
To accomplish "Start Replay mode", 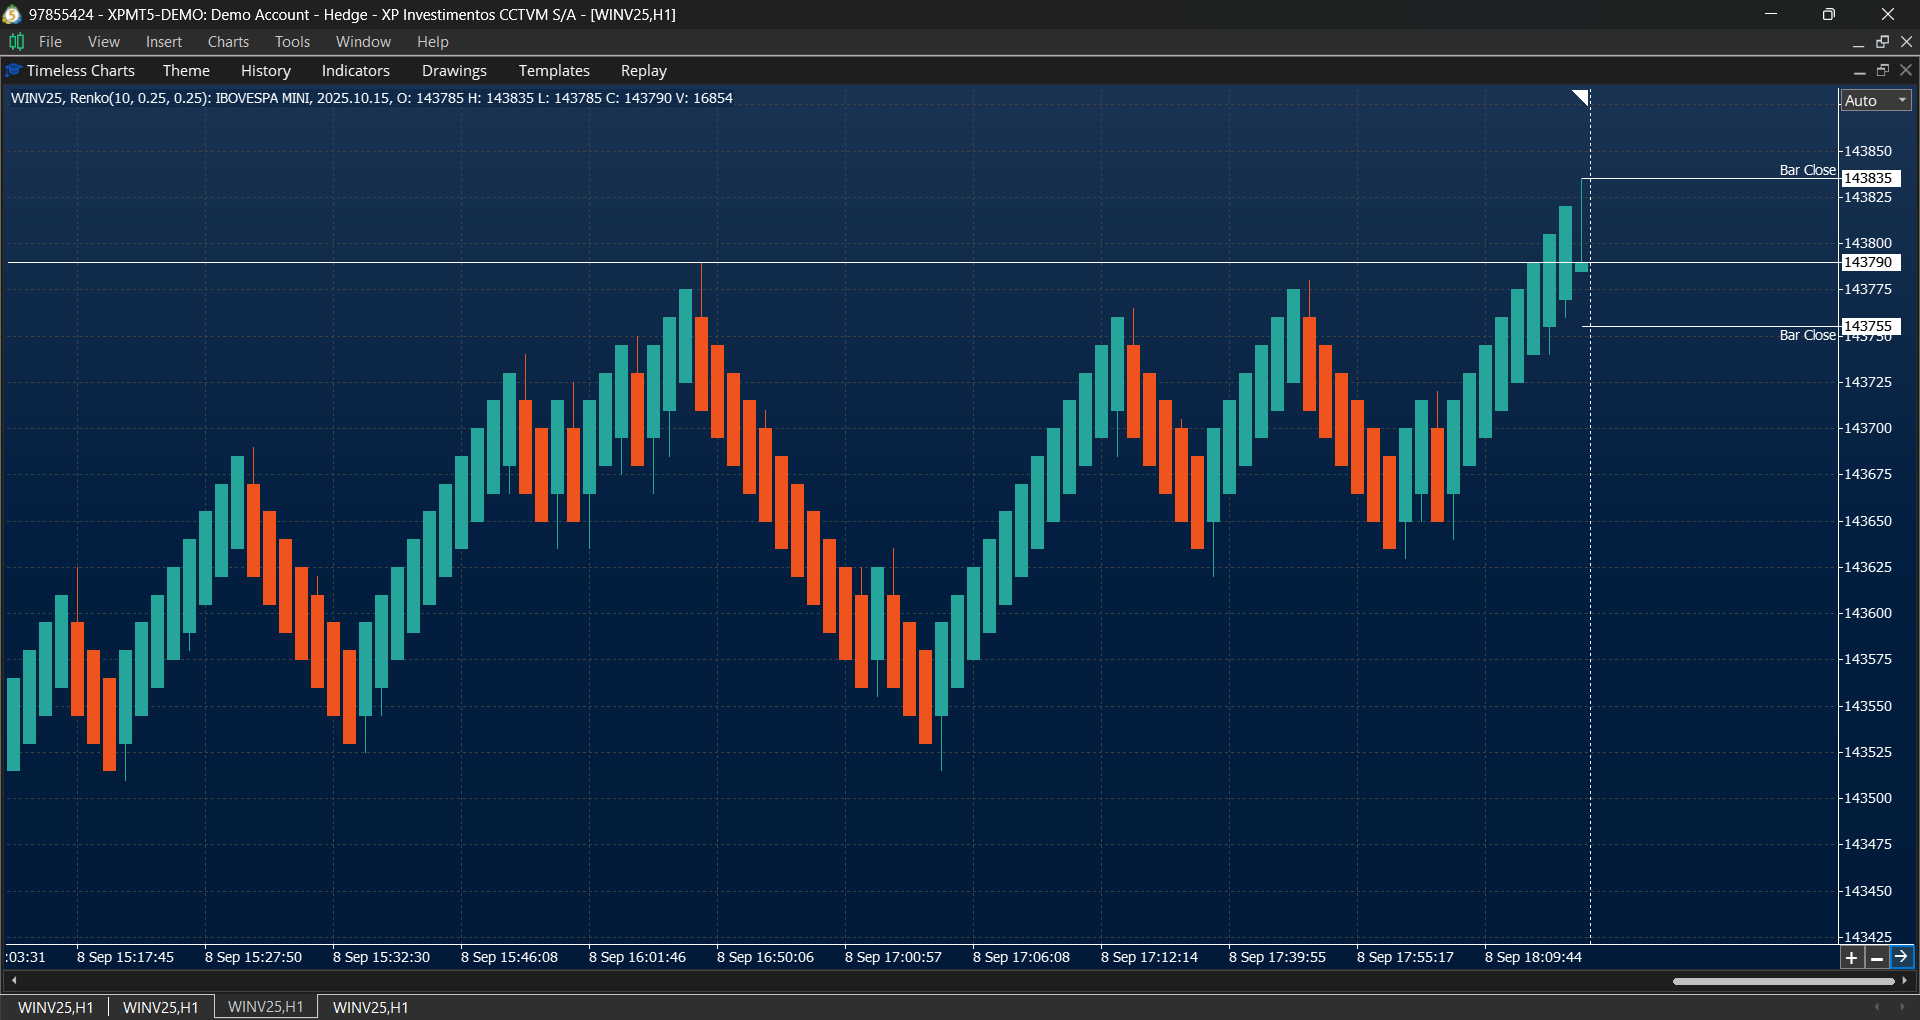I will [x=643, y=70].
